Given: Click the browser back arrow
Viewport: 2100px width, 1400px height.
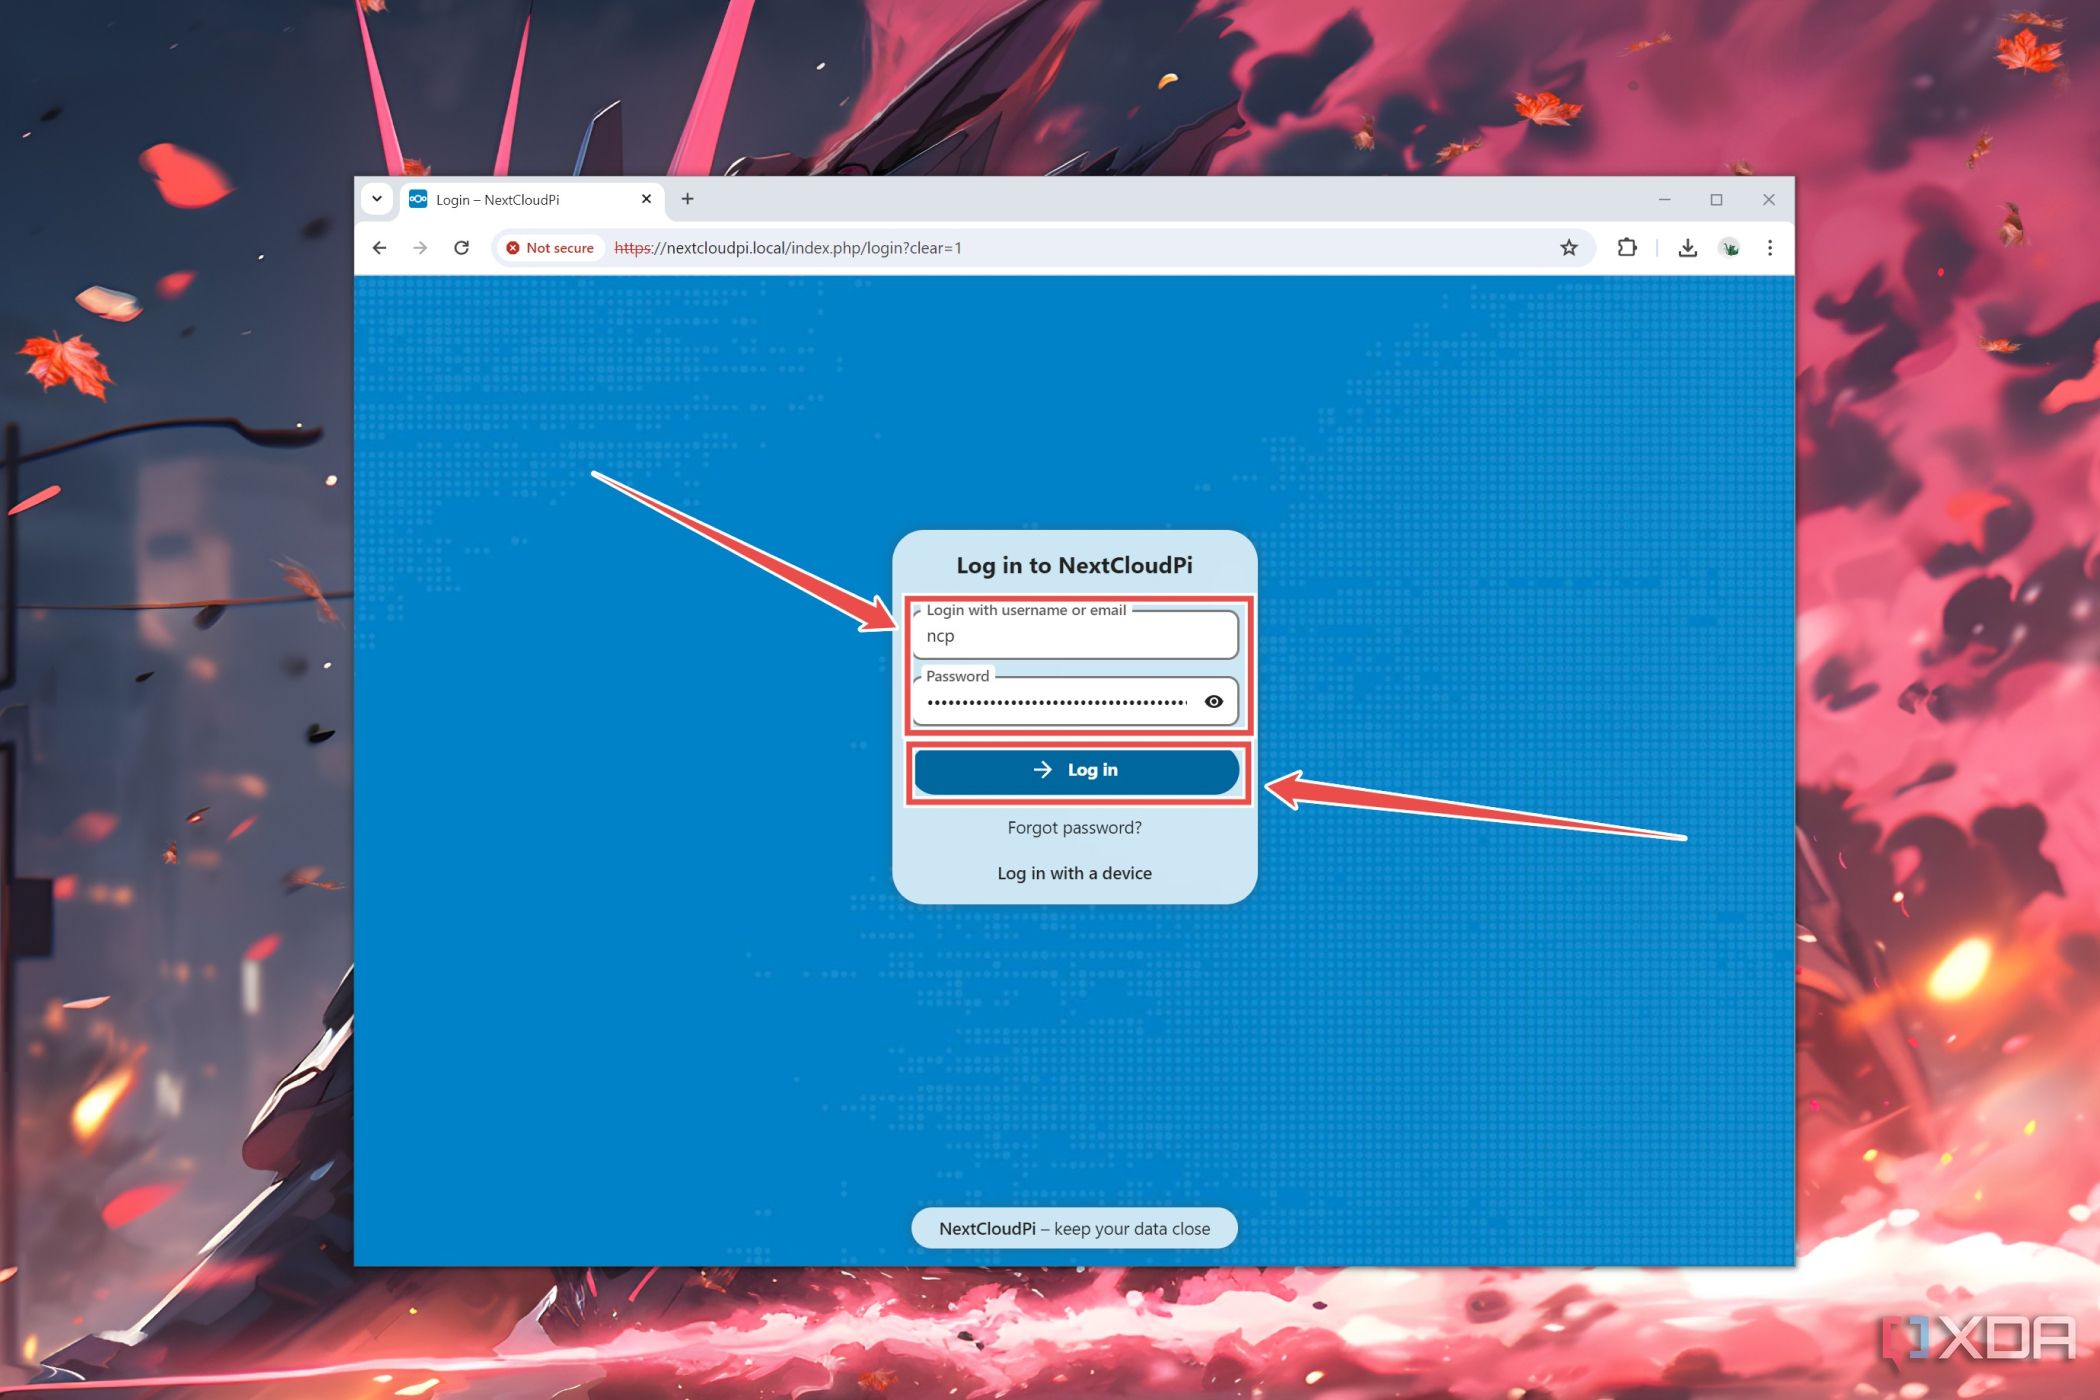Looking at the screenshot, I should (379, 248).
